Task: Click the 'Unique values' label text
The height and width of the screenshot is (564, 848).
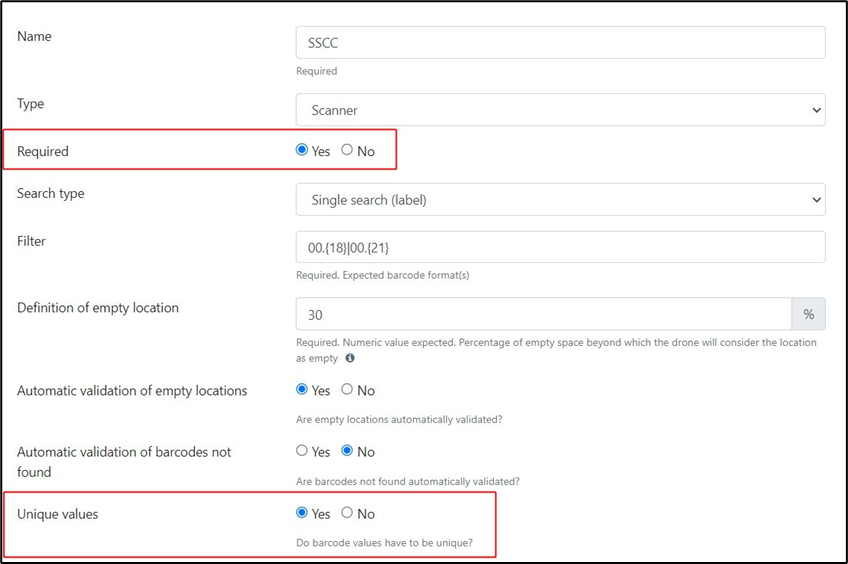Action: pyautogui.click(x=57, y=514)
